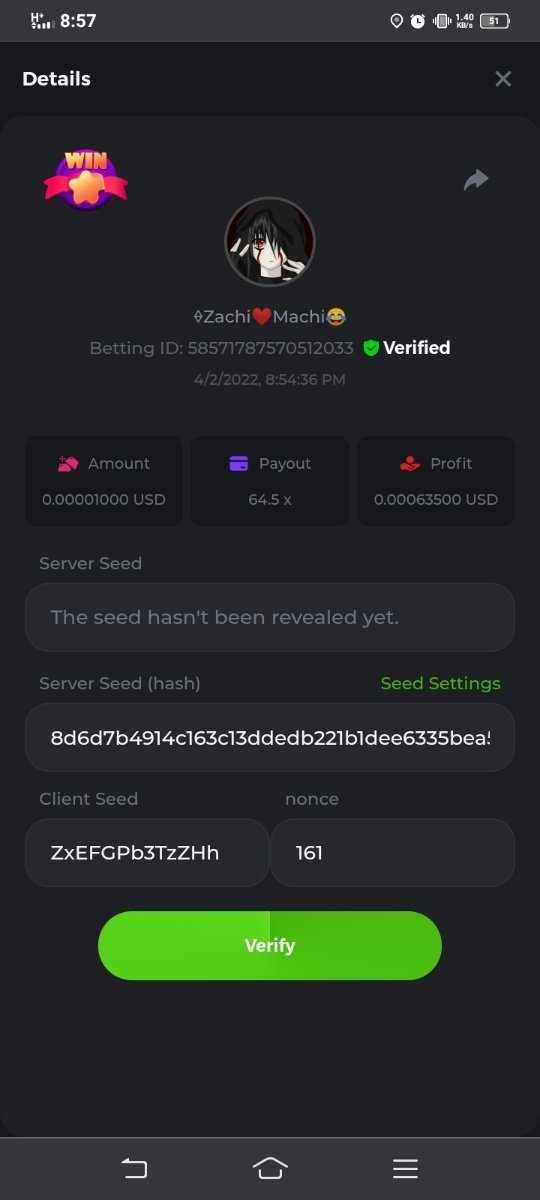This screenshot has width=540, height=1200.
Task: Tap the Zachi Machi username
Action: point(270,317)
